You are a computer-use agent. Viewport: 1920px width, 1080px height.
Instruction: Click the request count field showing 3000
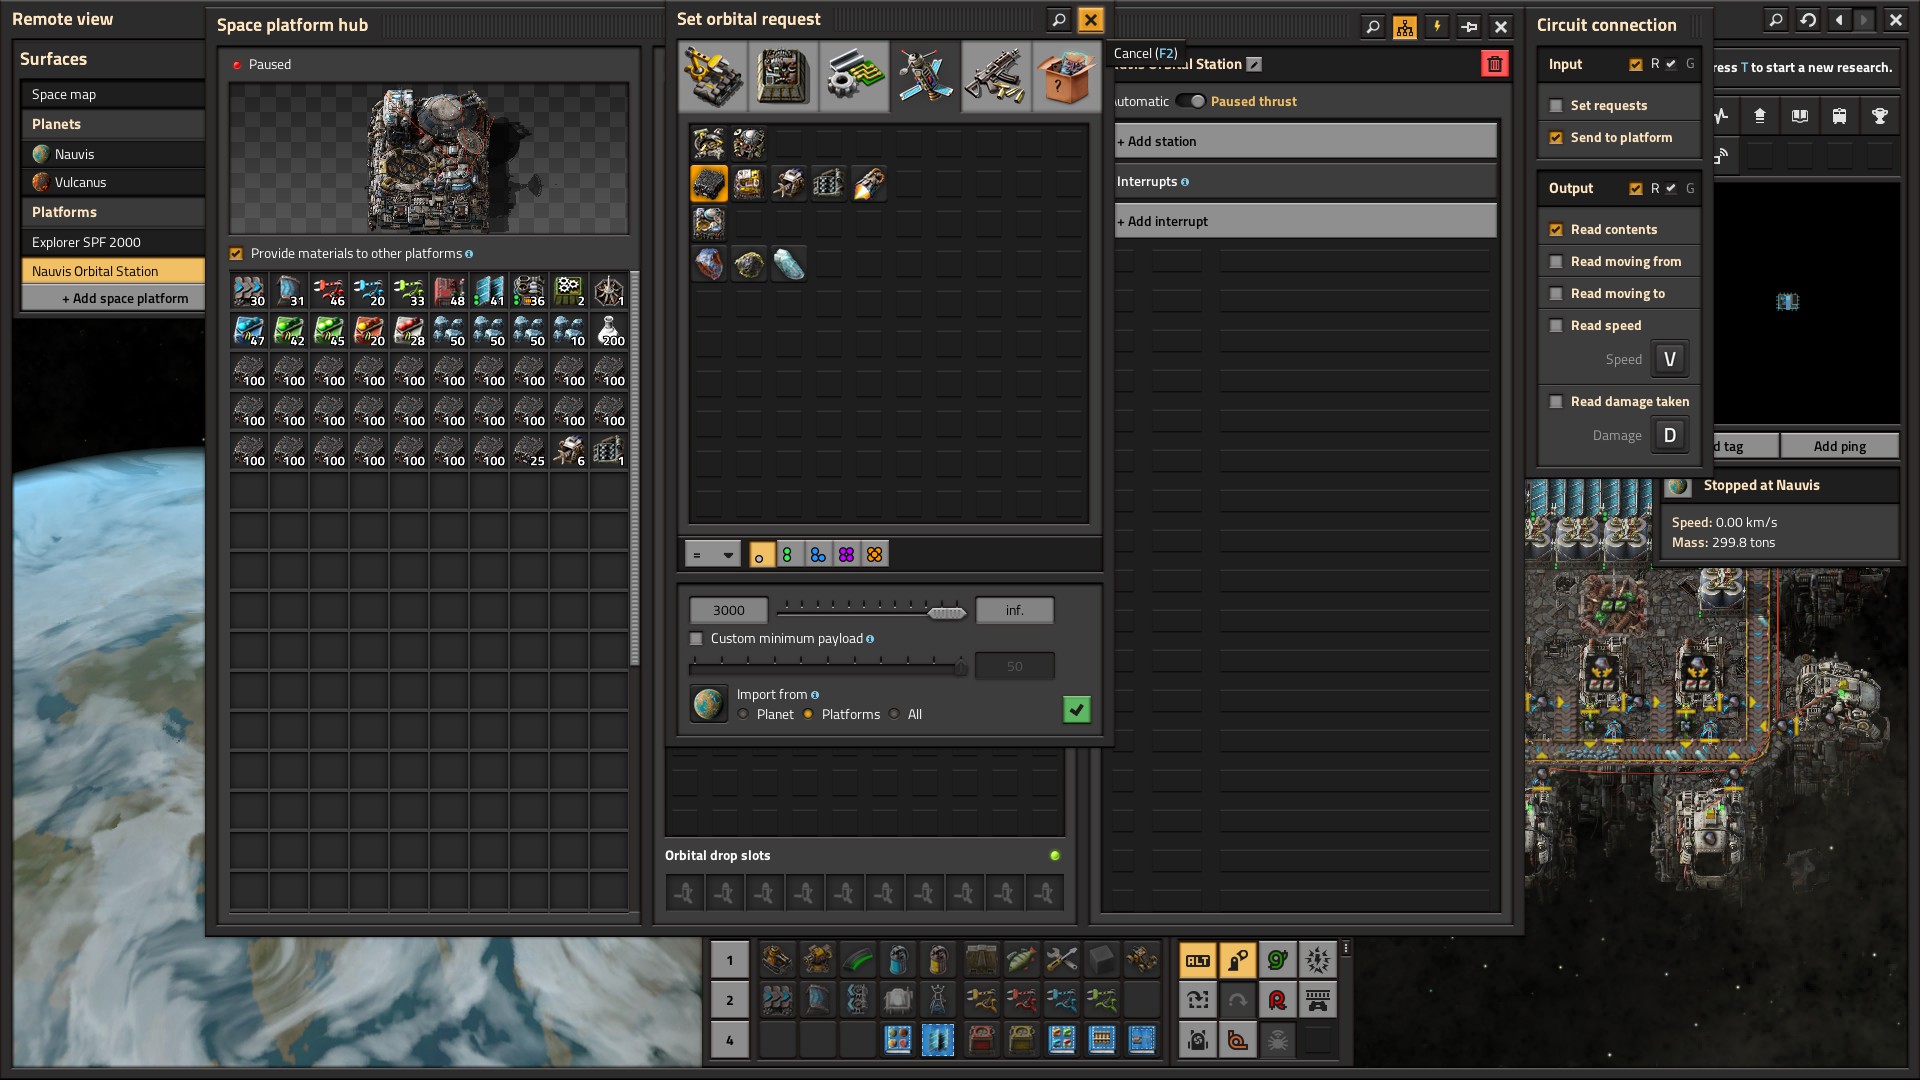[x=729, y=610]
